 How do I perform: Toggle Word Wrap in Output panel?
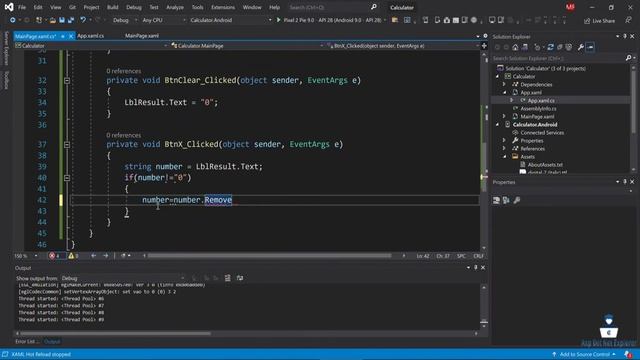coord(240,278)
